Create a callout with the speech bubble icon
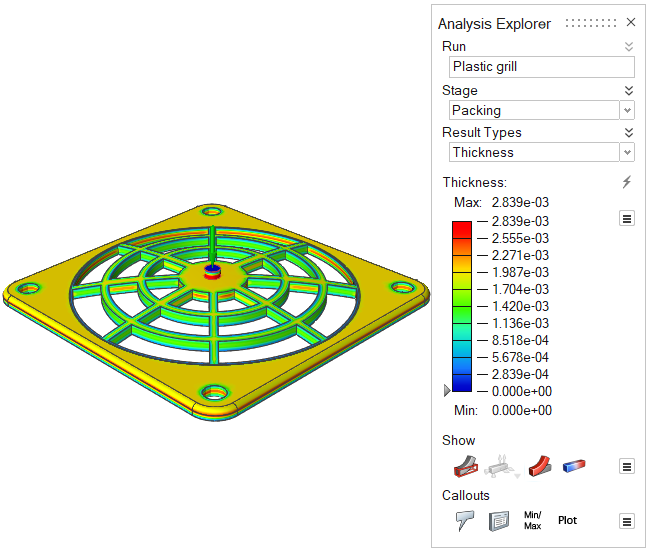The image size is (650, 550). click(464, 520)
